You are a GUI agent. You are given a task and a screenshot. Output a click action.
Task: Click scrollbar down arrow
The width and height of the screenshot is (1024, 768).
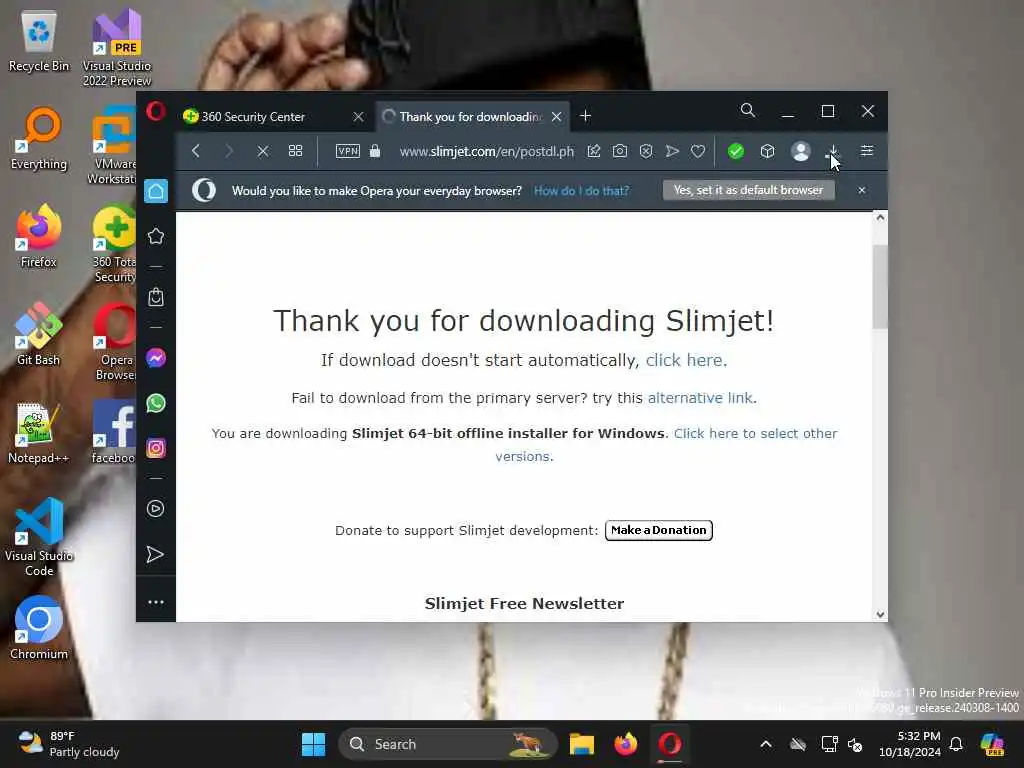880,614
